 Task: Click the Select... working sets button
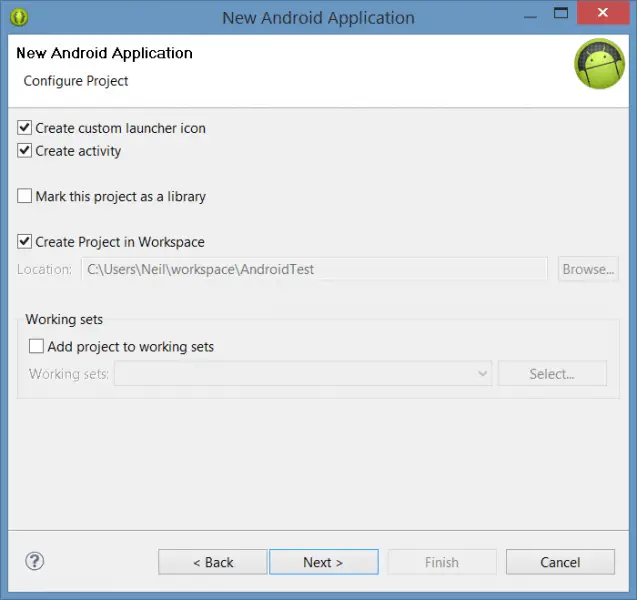point(552,374)
